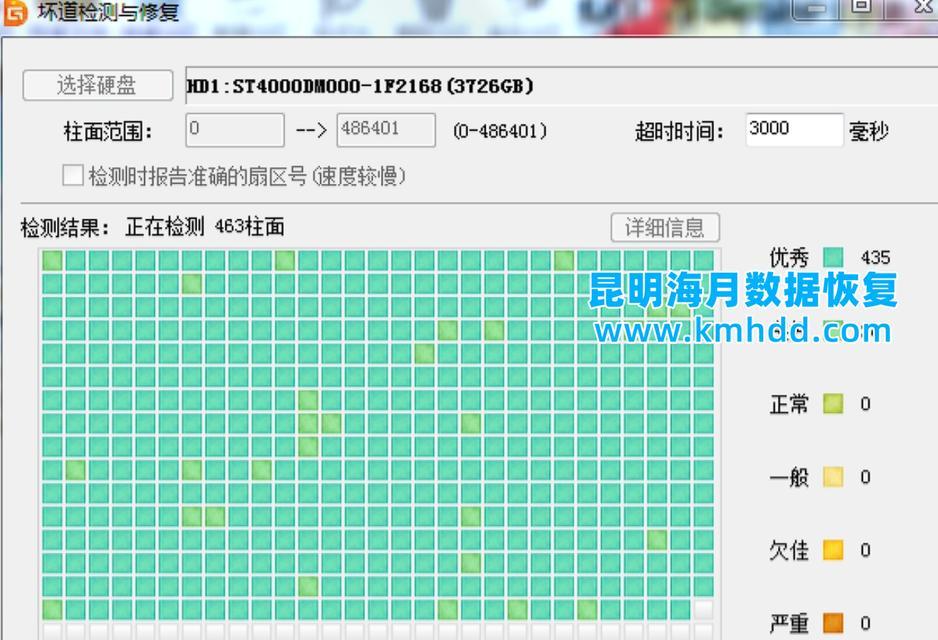Viewport: 938px width, 640px height.
Task: Click the end cylinder field showing 486401
Action: click(386, 130)
